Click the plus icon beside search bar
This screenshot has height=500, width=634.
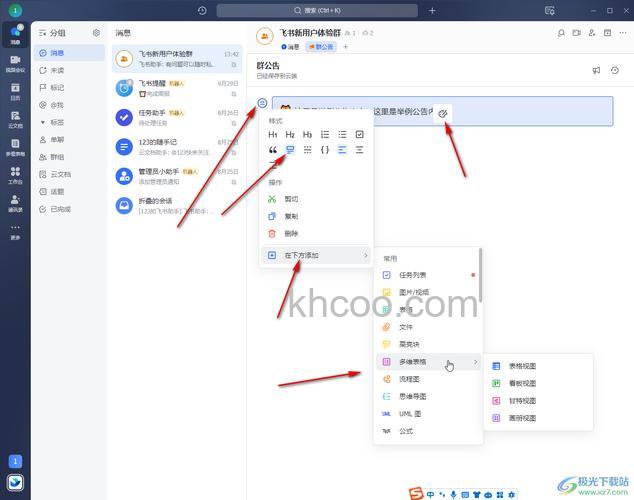[x=432, y=11]
